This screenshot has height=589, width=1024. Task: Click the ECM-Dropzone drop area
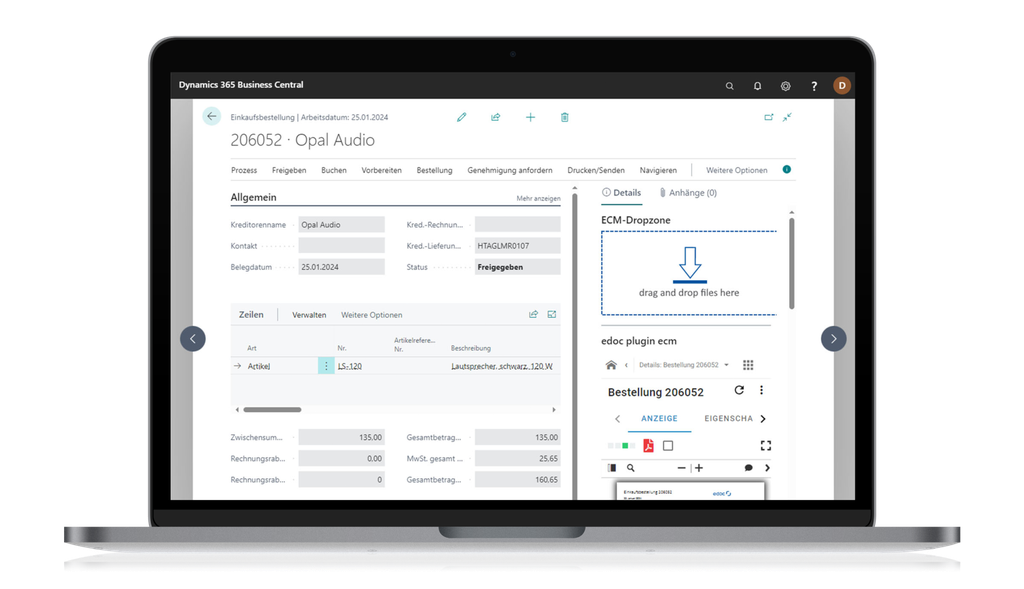(x=689, y=273)
